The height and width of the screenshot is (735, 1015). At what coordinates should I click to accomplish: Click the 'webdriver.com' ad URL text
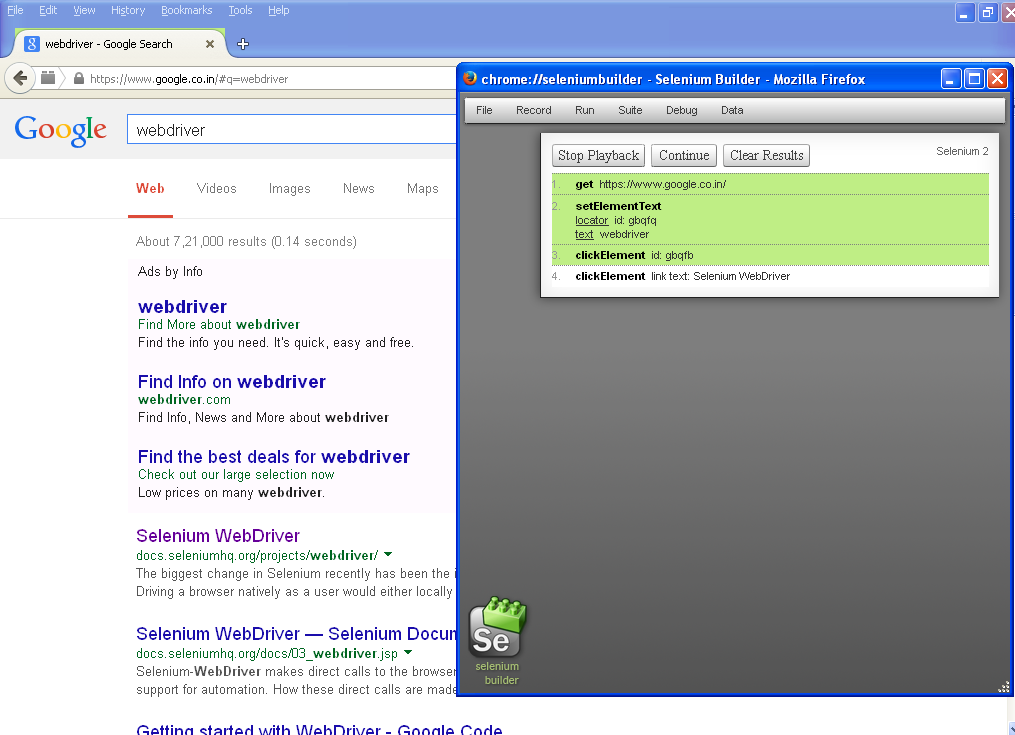click(x=184, y=400)
